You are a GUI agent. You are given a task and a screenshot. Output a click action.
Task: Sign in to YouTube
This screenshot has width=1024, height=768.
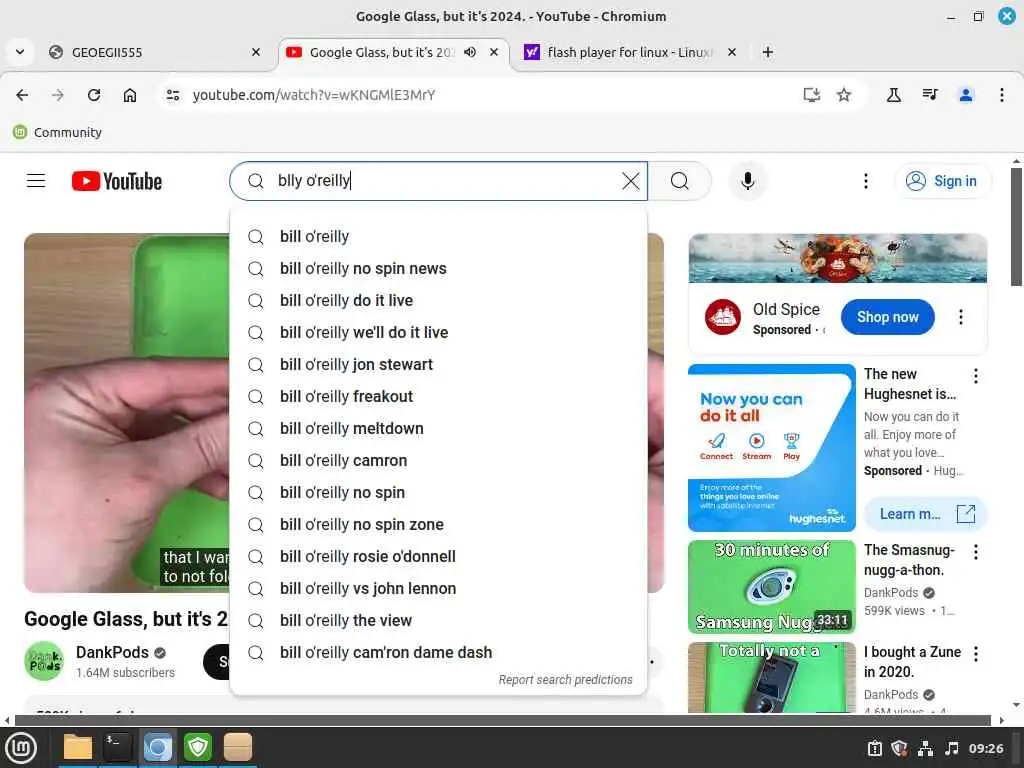(942, 181)
